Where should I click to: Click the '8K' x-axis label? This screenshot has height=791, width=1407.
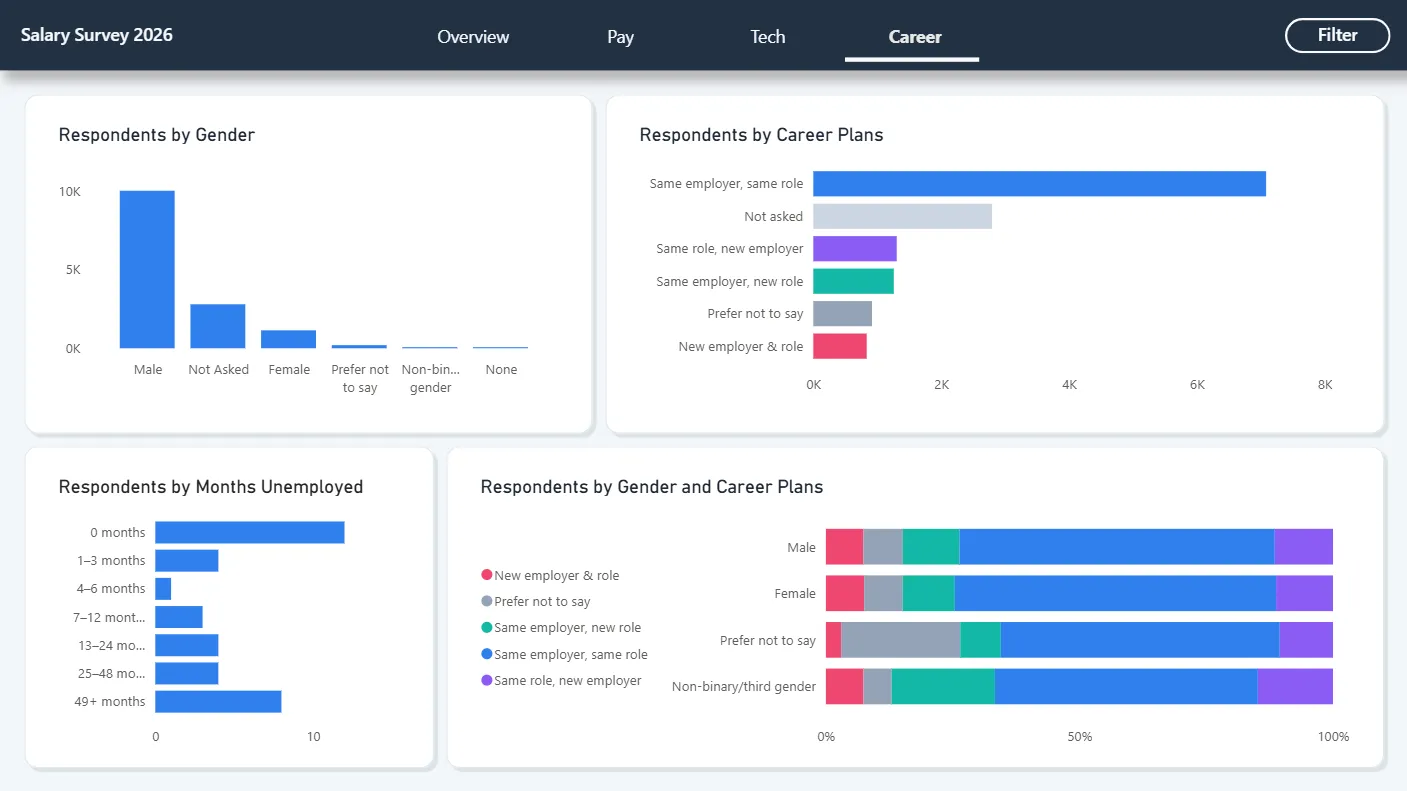pyautogui.click(x=1325, y=385)
